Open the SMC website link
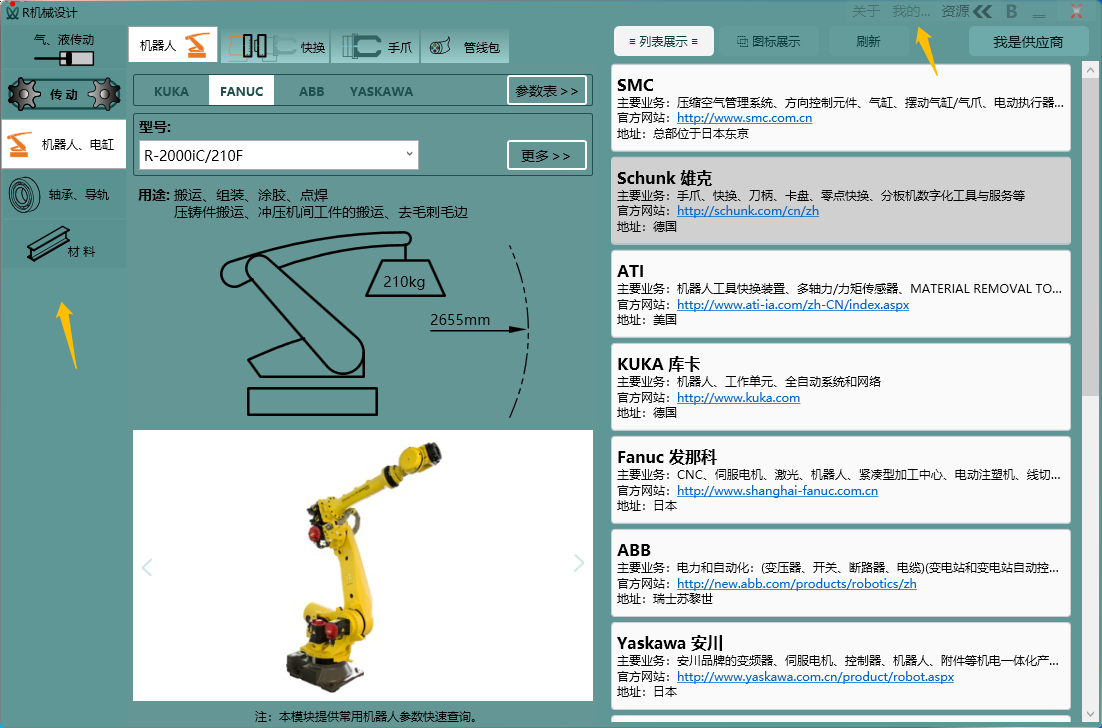 coord(744,117)
